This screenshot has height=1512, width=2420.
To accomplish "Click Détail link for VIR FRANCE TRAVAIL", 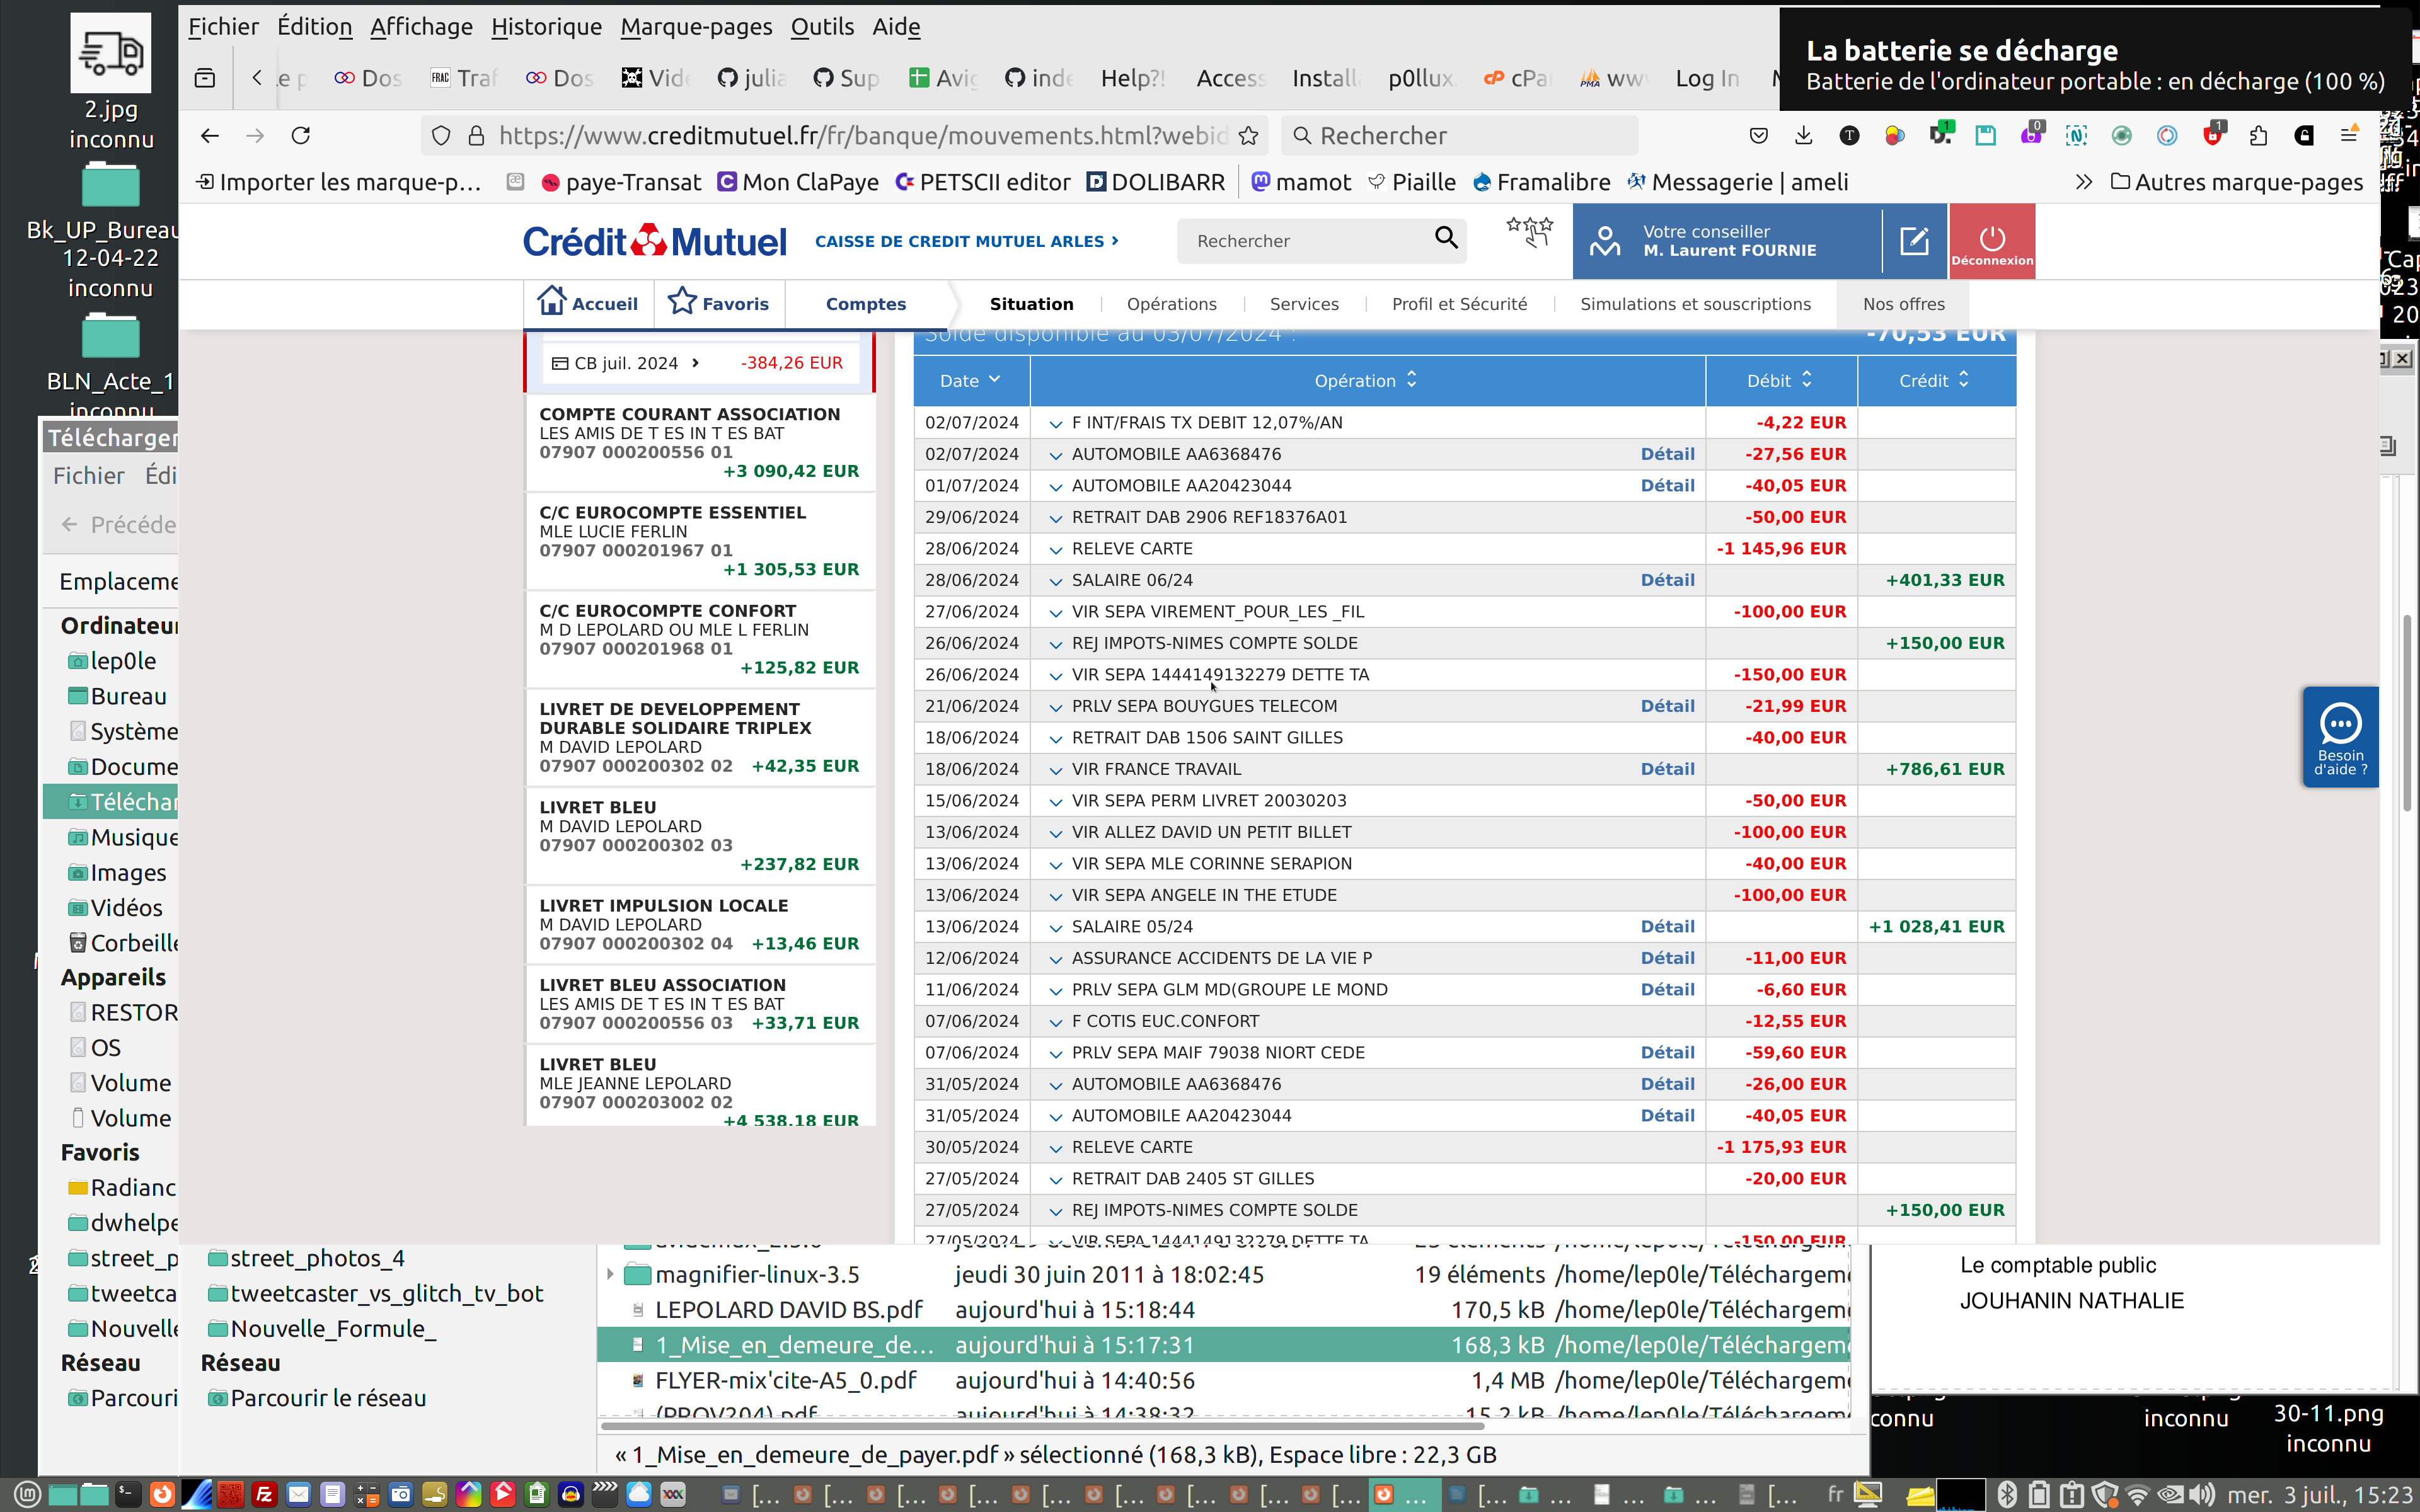I will tap(1667, 769).
